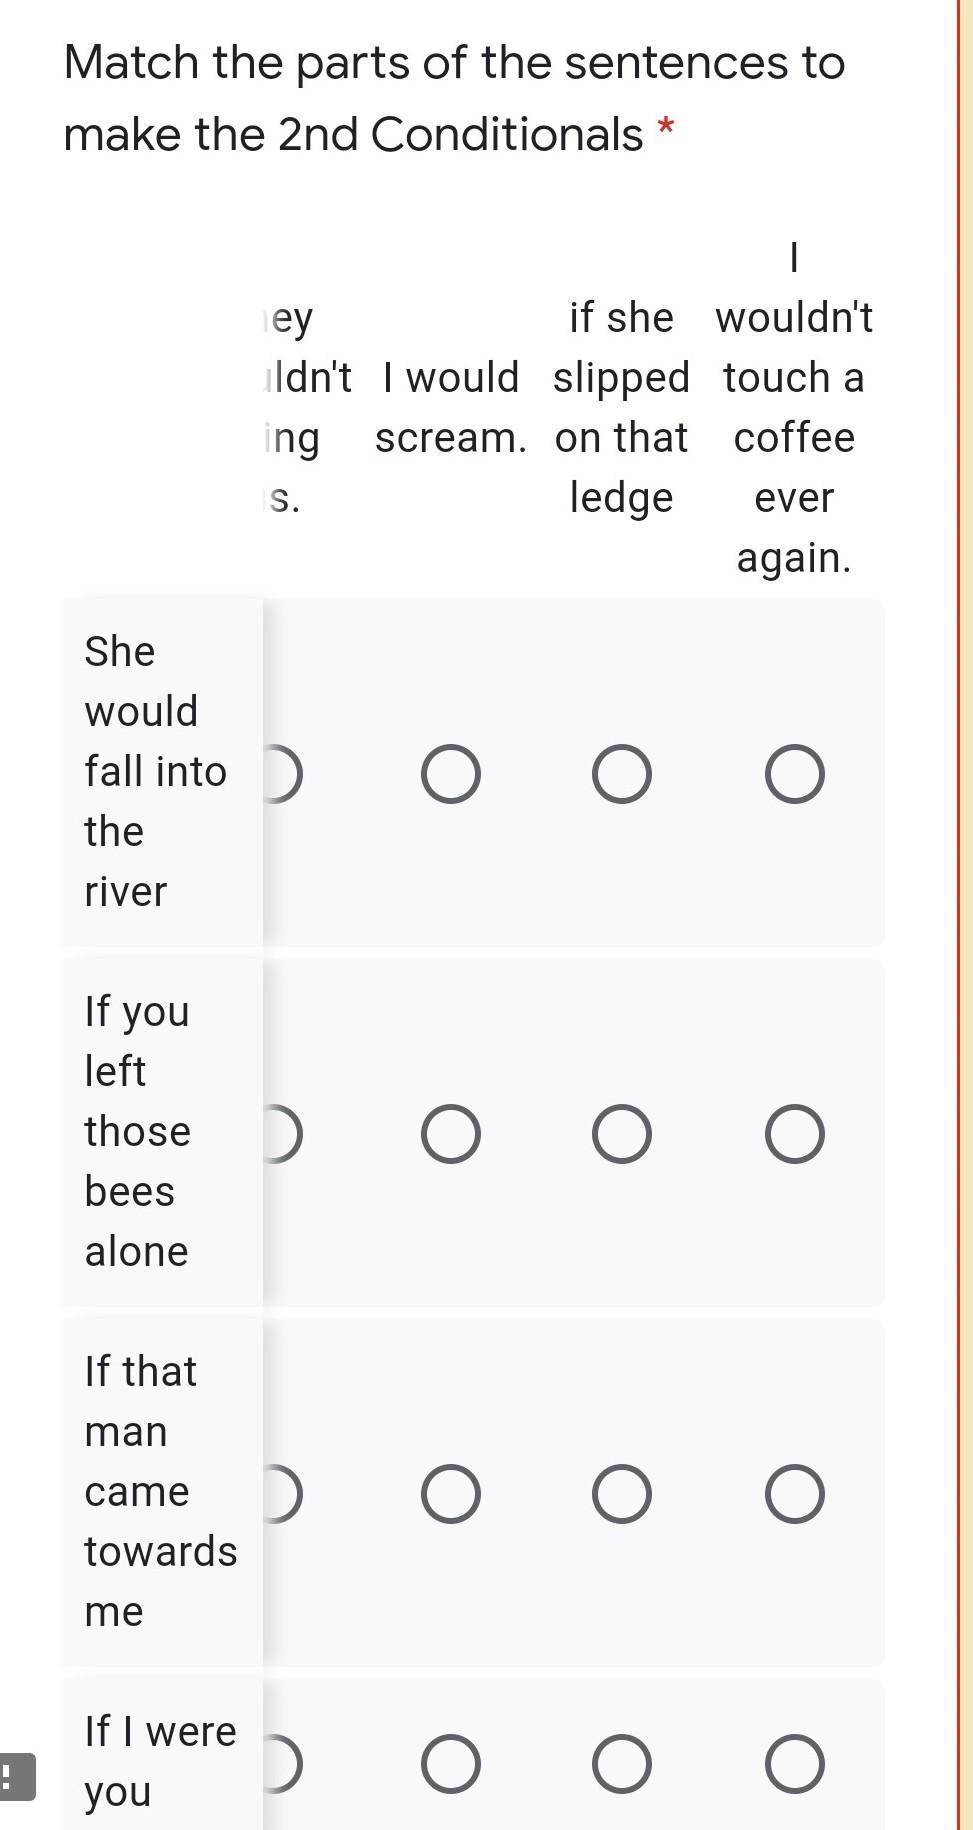Pick 'wouldn't touch a coffee' for 'If that man' row

(x=794, y=1494)
